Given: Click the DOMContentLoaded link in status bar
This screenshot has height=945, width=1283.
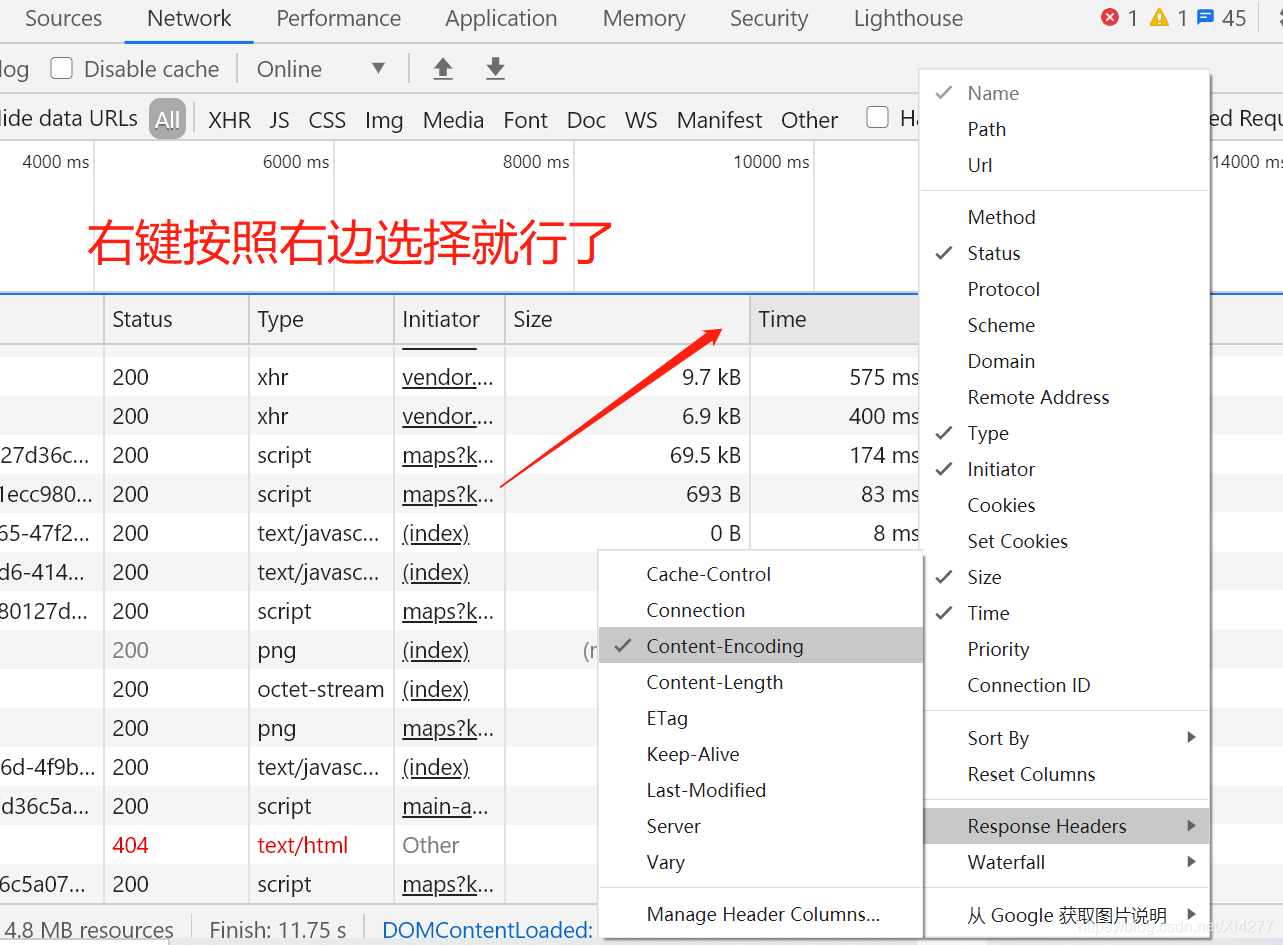Looking at the screenshot, I should click(x=487, y=929).
